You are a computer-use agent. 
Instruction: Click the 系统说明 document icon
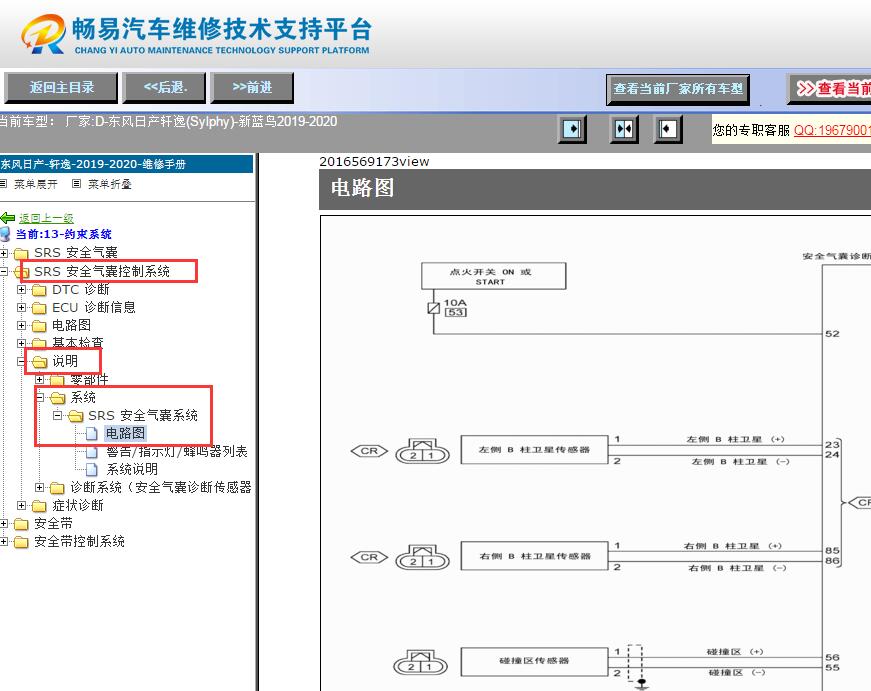tap(92, 469)
